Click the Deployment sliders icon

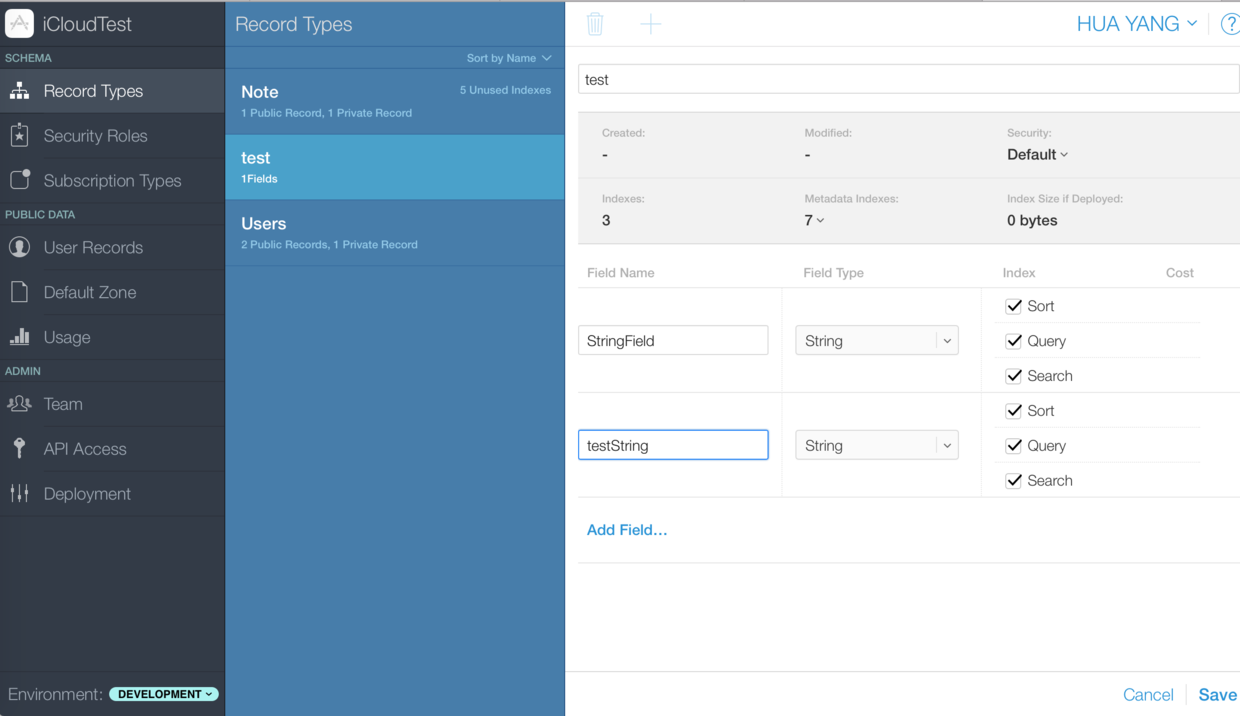19,493
